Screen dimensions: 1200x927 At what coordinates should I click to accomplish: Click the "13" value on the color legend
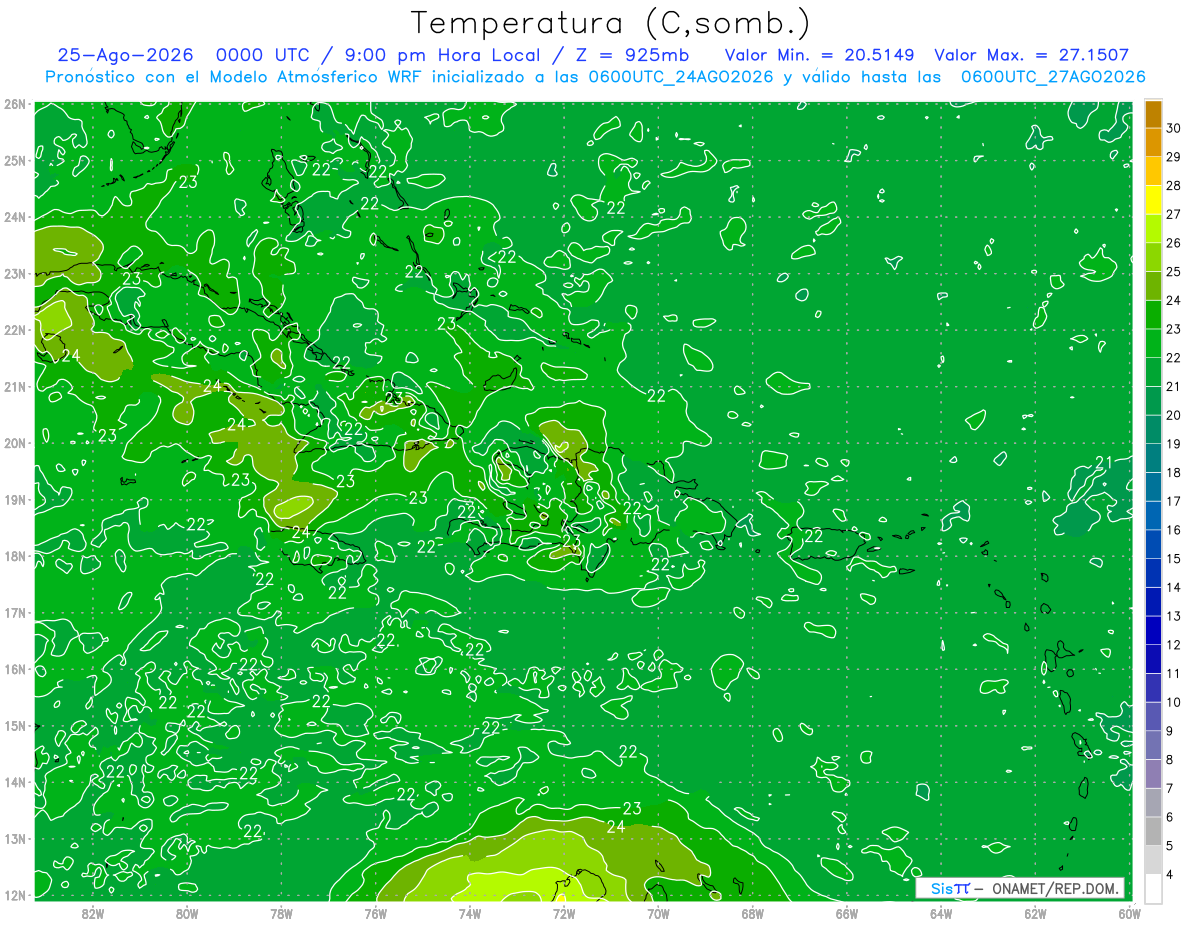click(1174, 615)
